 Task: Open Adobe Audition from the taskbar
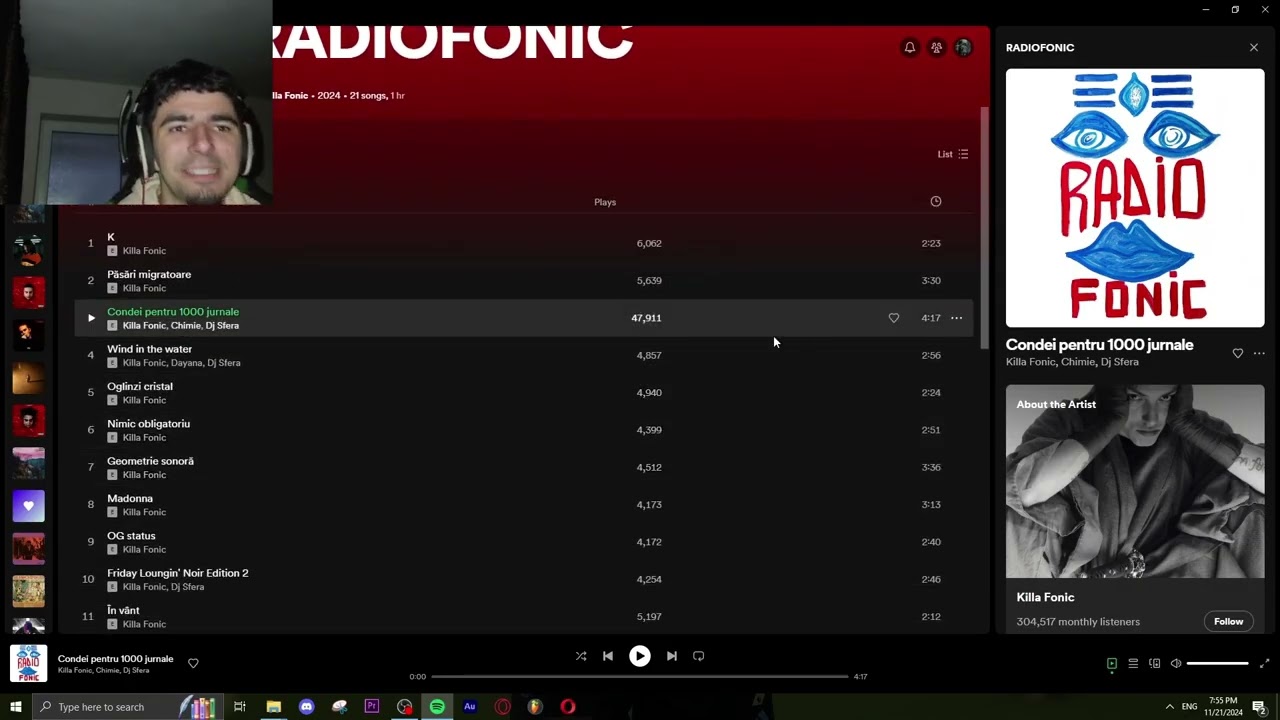470,707
